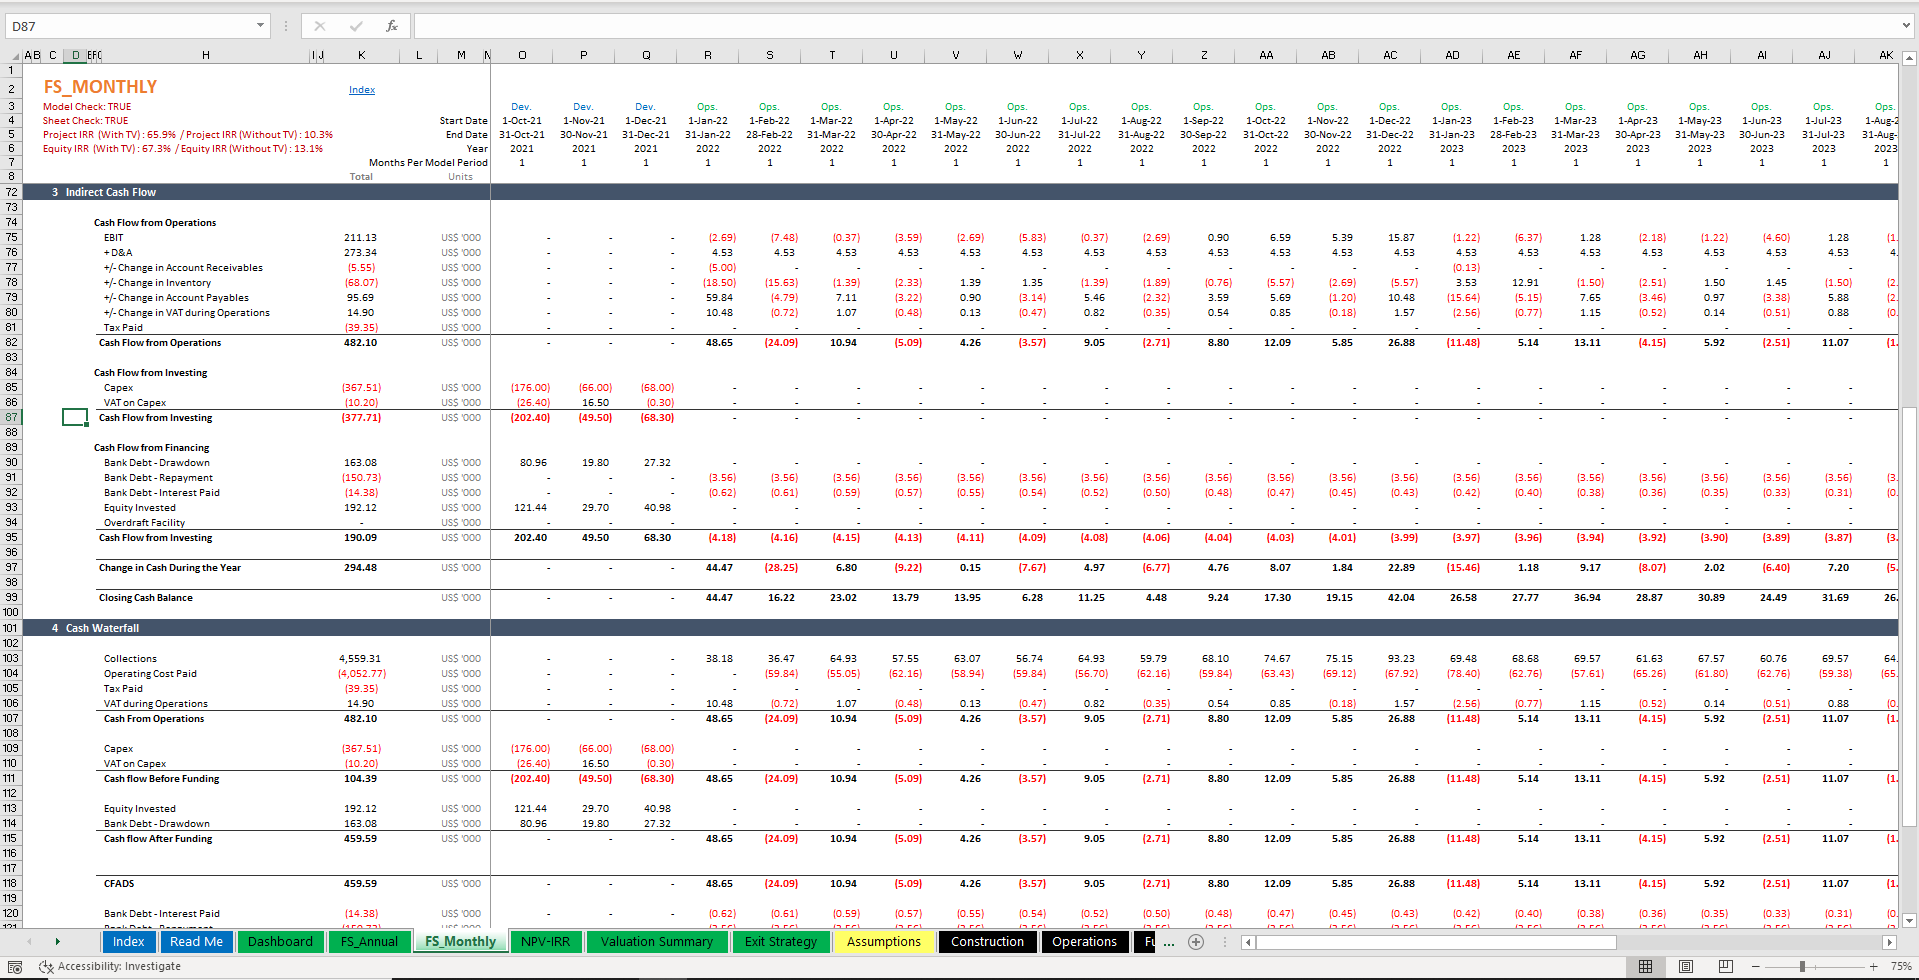
Task: Follow the Index hyperlink in the sheet
Action: (x=362, y=90)
